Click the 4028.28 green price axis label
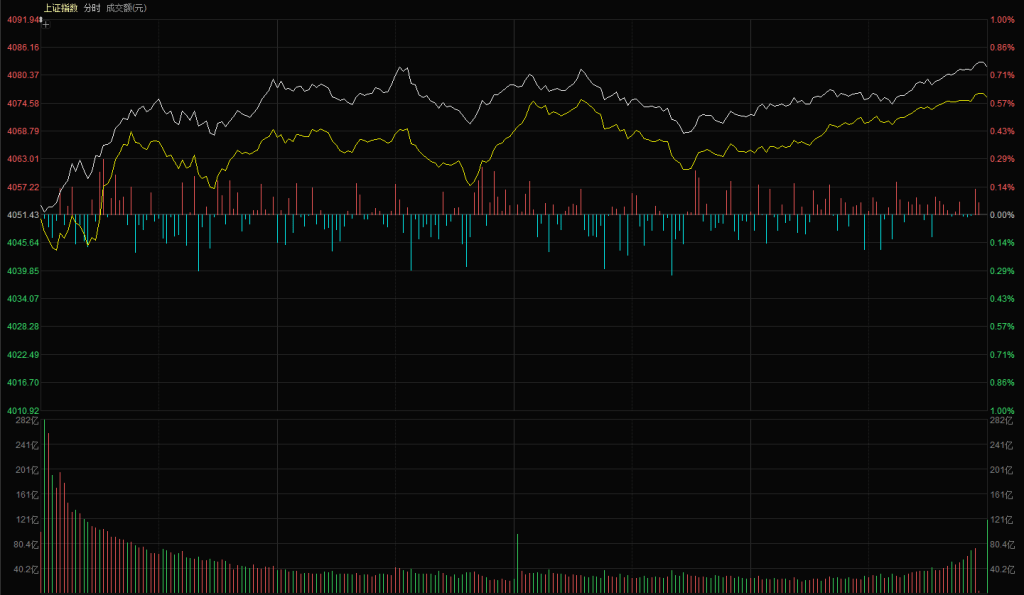 pyautogui.click(x=21, y=326)
